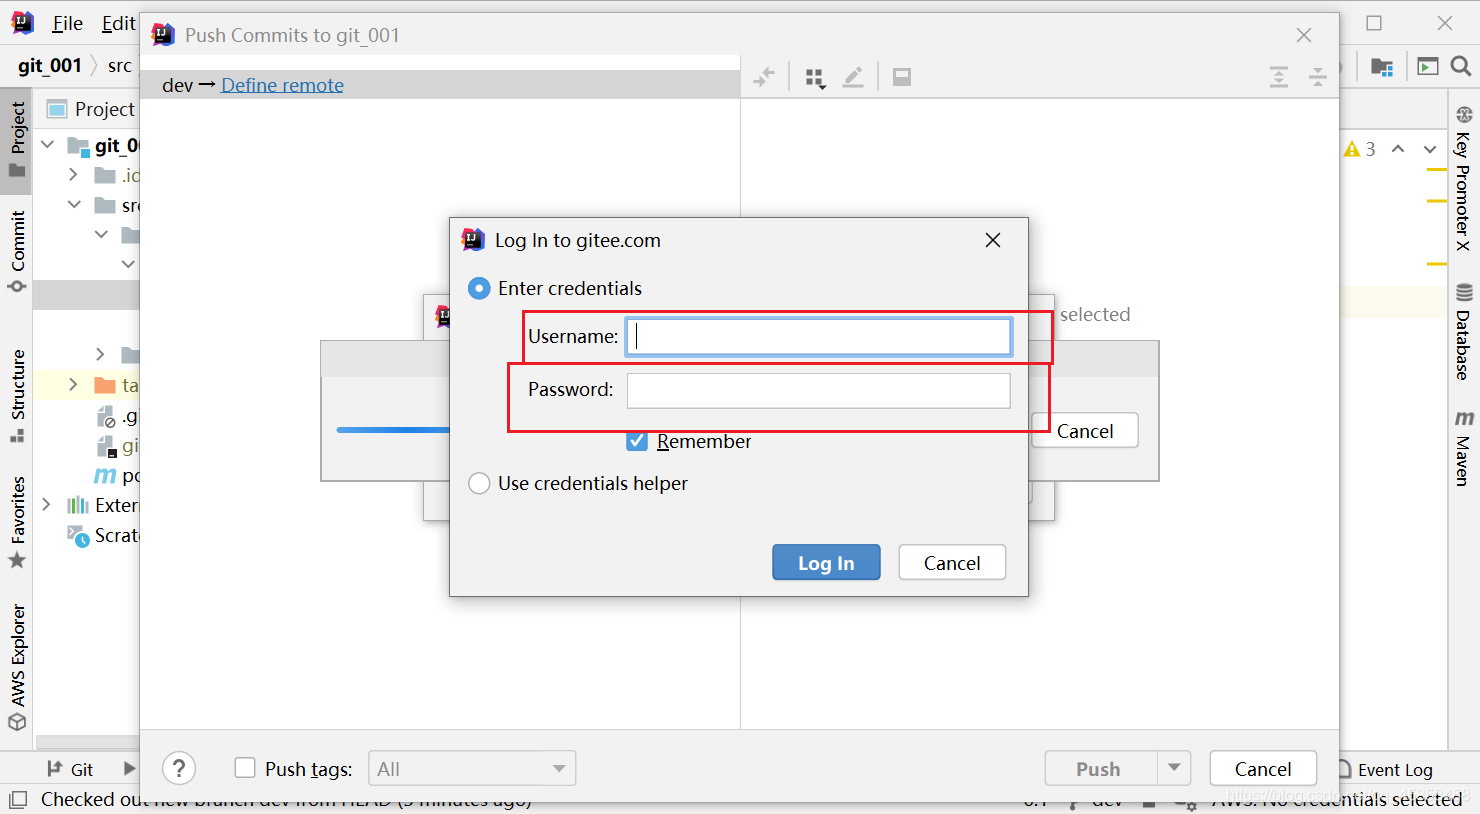Click the Collapse All icon in Push toolbar

tap(1318, 77)
